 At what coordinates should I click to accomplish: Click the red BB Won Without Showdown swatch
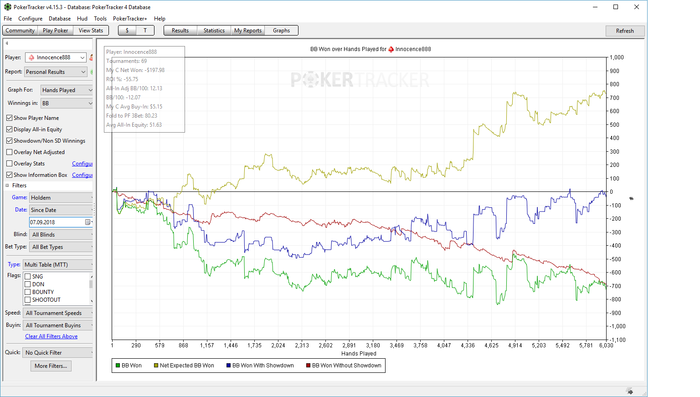(x=308, y=365)
